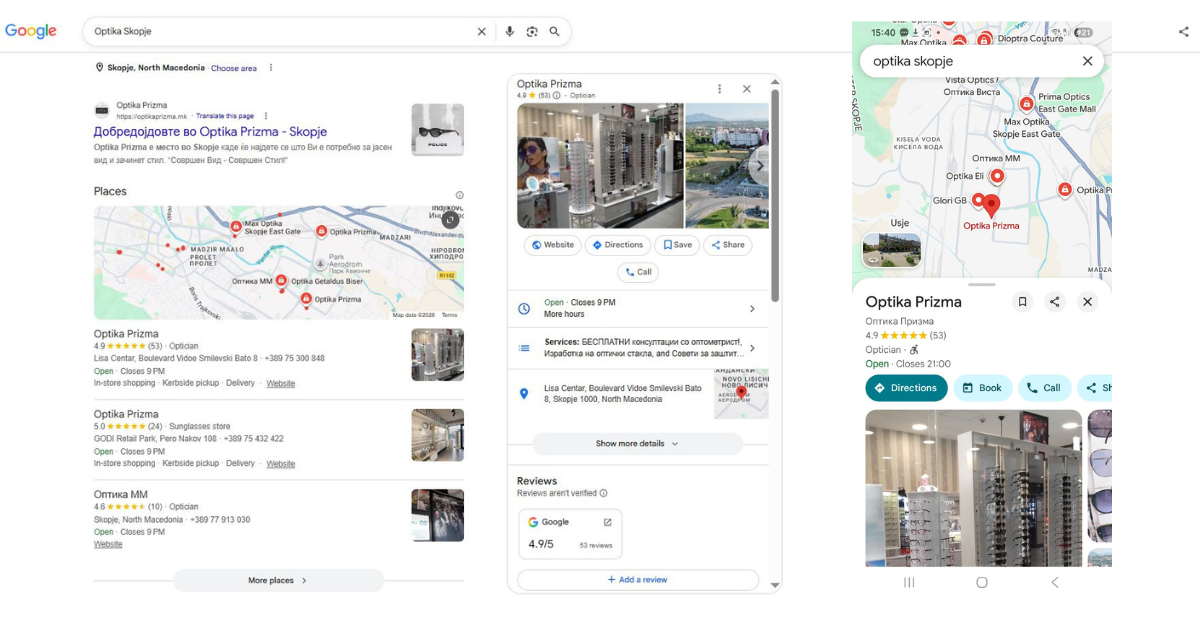Expand the Places map to full view
1200x620 pixels.
(x=451, y=220)
